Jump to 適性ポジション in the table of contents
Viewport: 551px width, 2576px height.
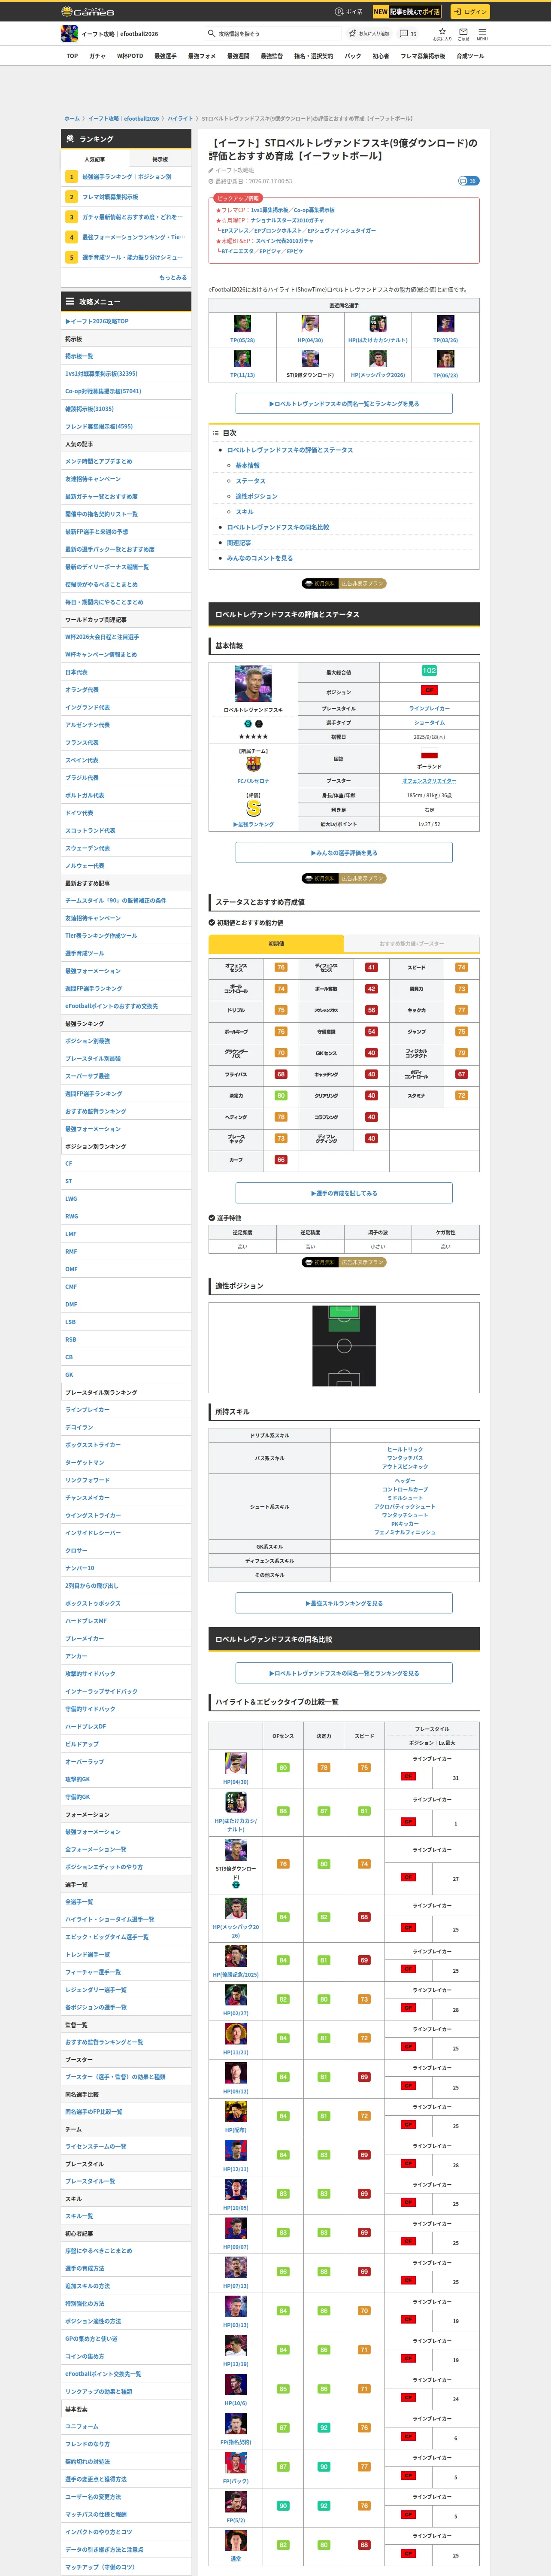click(x=257, y=496)
